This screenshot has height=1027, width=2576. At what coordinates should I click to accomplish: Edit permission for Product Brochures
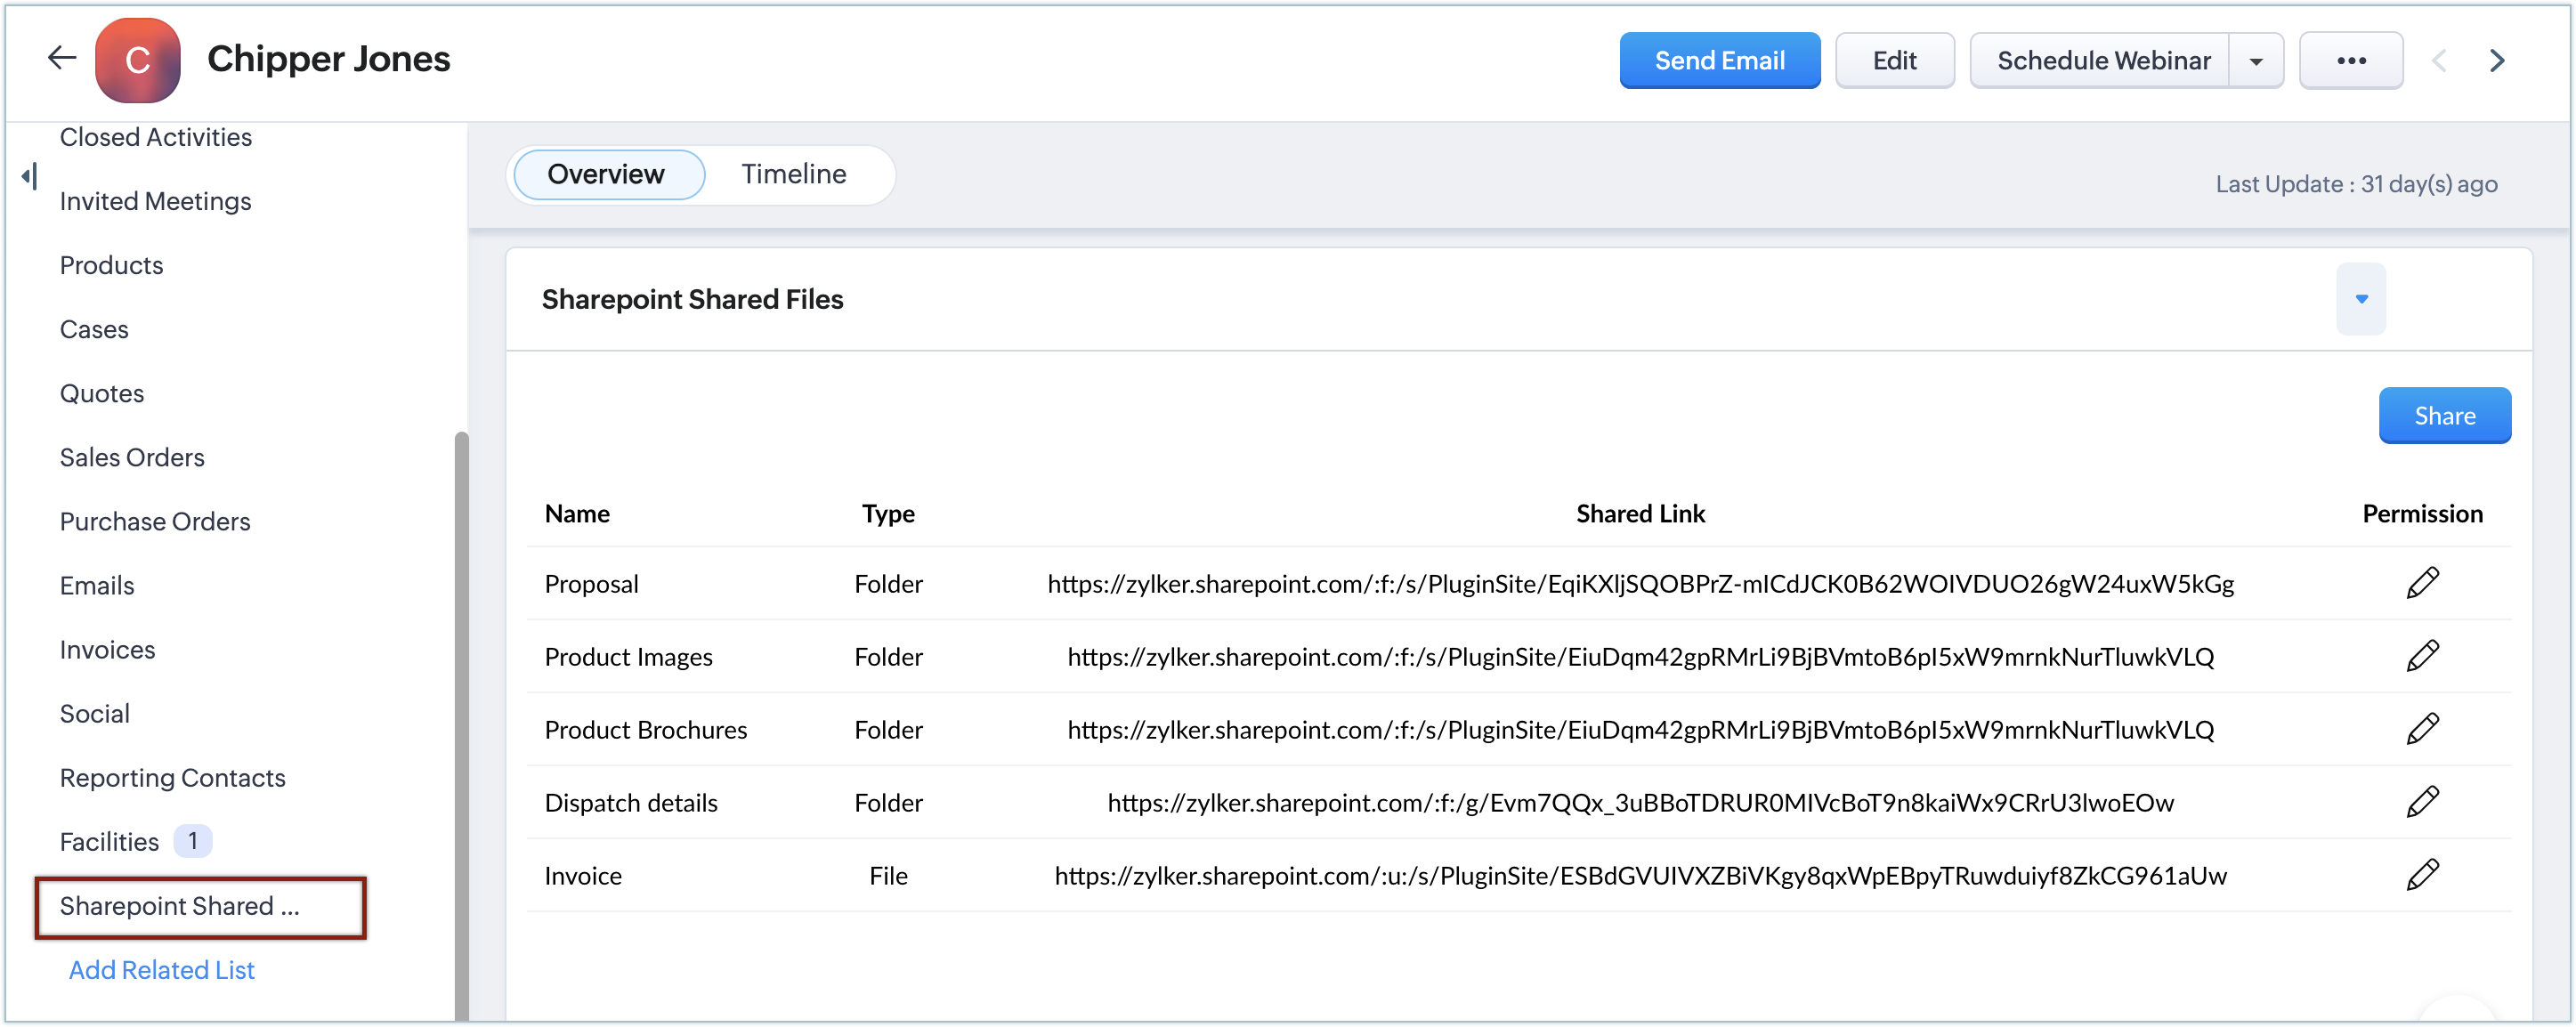coord(2421,729)
